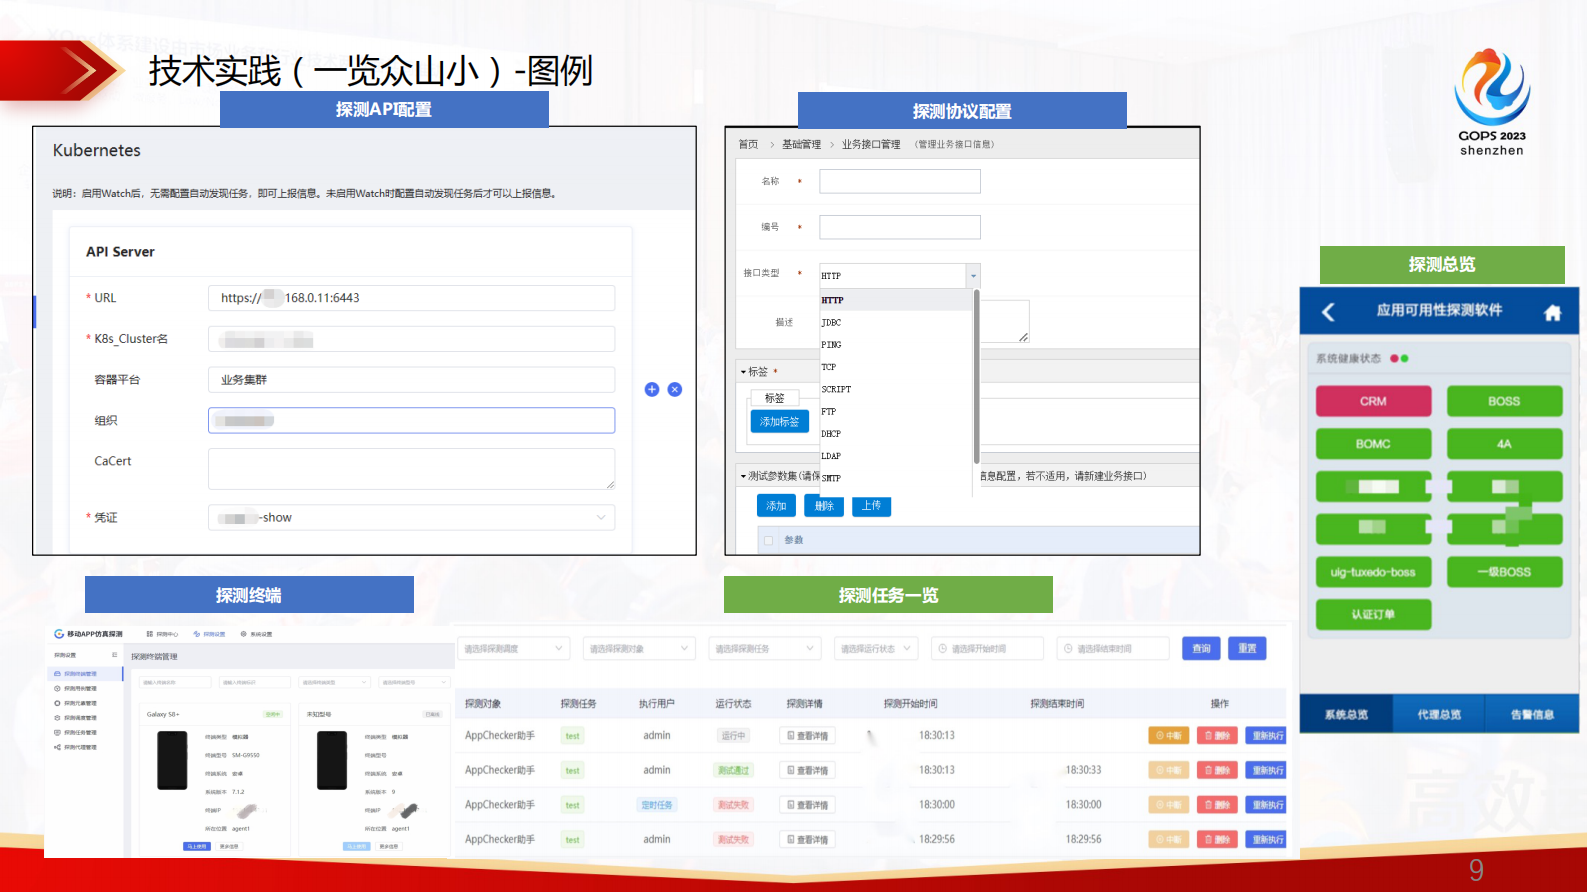The width and height of the screenshot is (1587, 892).
Task: Click the sidebar collapse icon next to 探测设置
Action: tap(115, 655)
